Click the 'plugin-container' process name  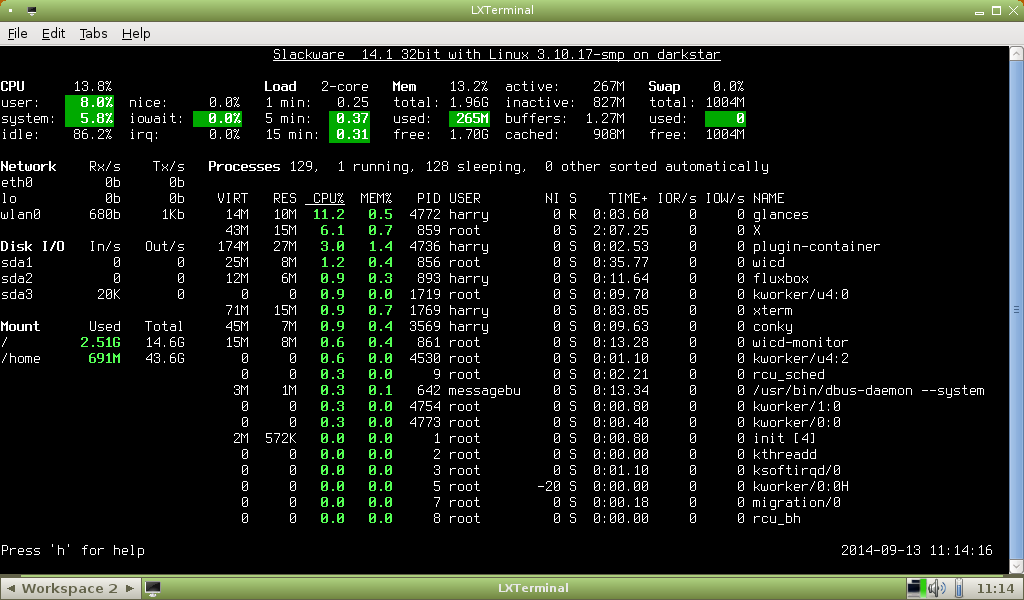pyautogui.click(x=816, y=247)
